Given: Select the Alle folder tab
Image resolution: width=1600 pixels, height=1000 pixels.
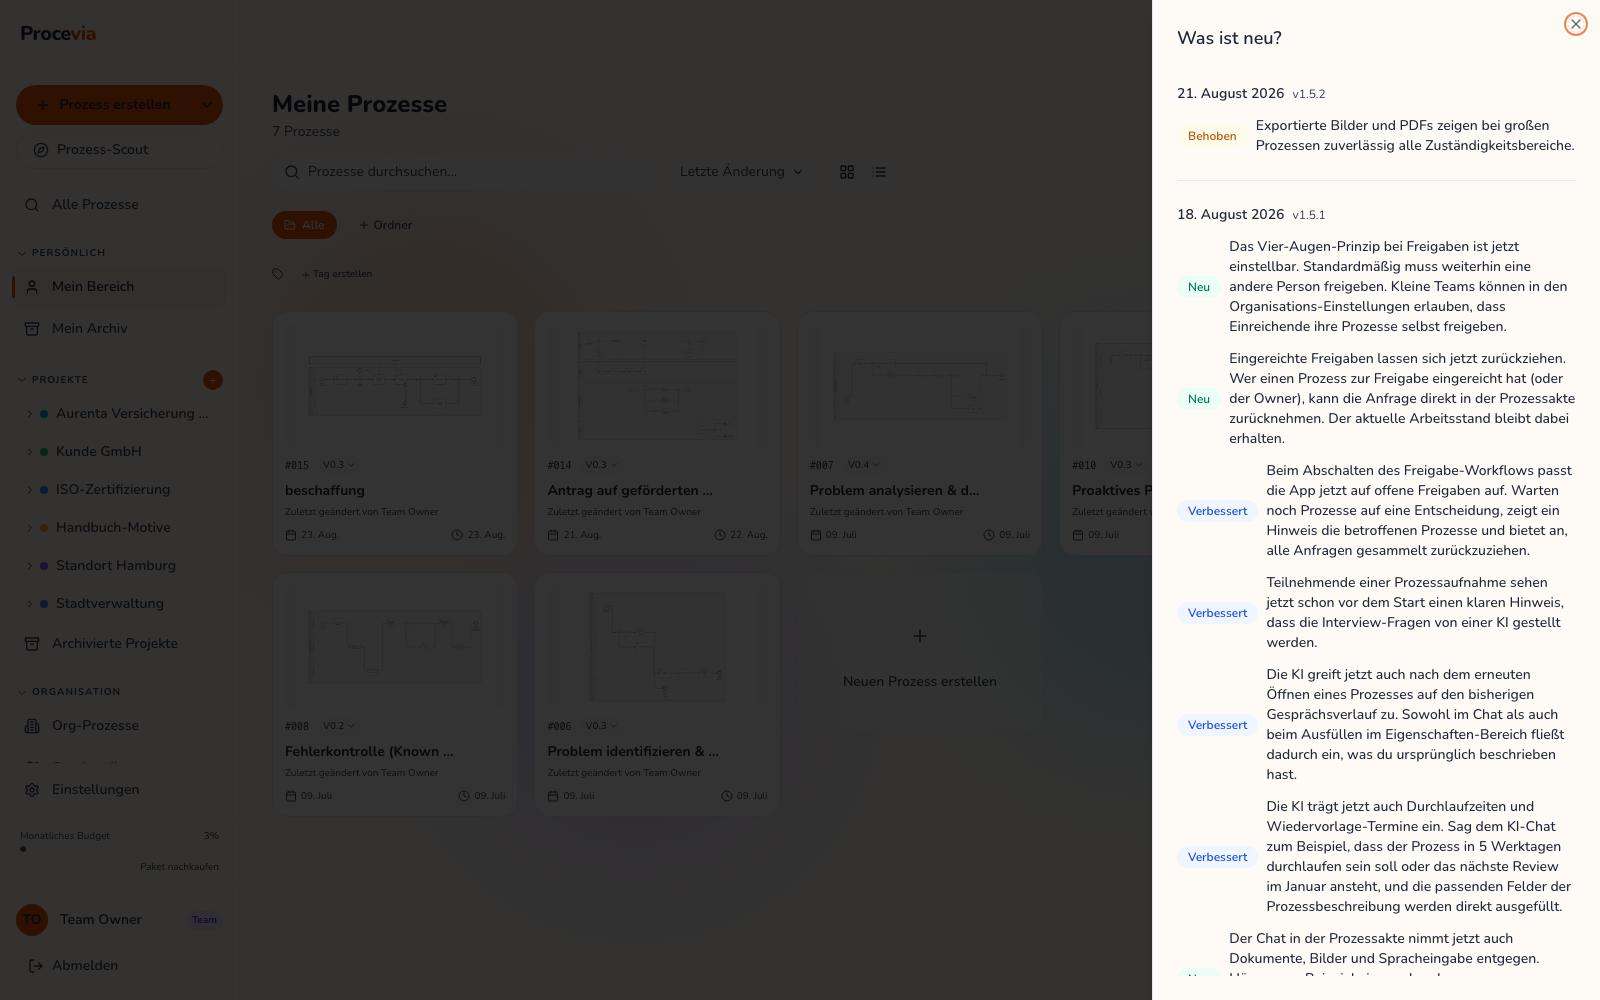Looking at the screenshot, I should (x=304, y=225).
